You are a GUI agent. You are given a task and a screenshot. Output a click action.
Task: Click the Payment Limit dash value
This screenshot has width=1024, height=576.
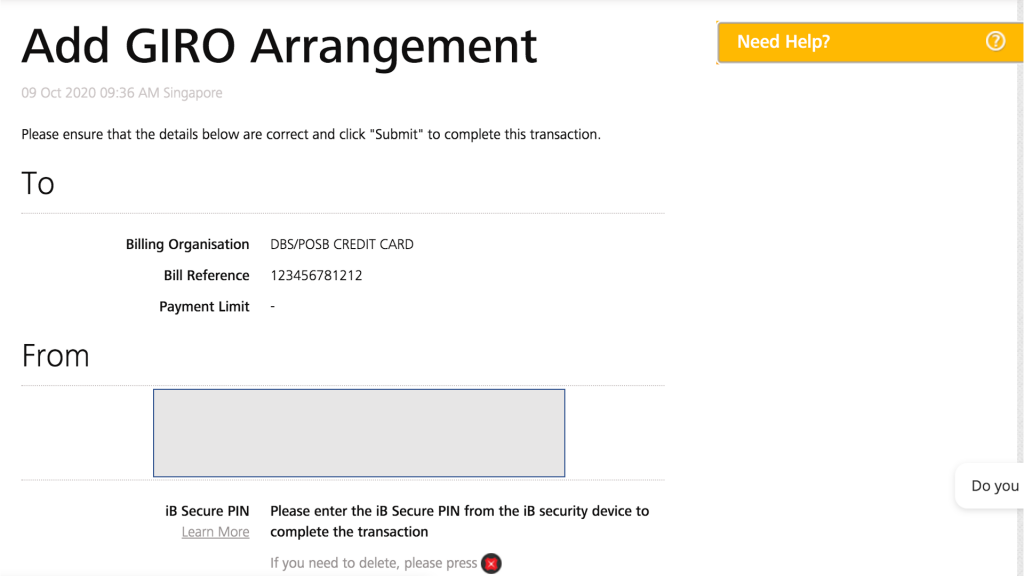click(272, 306)
